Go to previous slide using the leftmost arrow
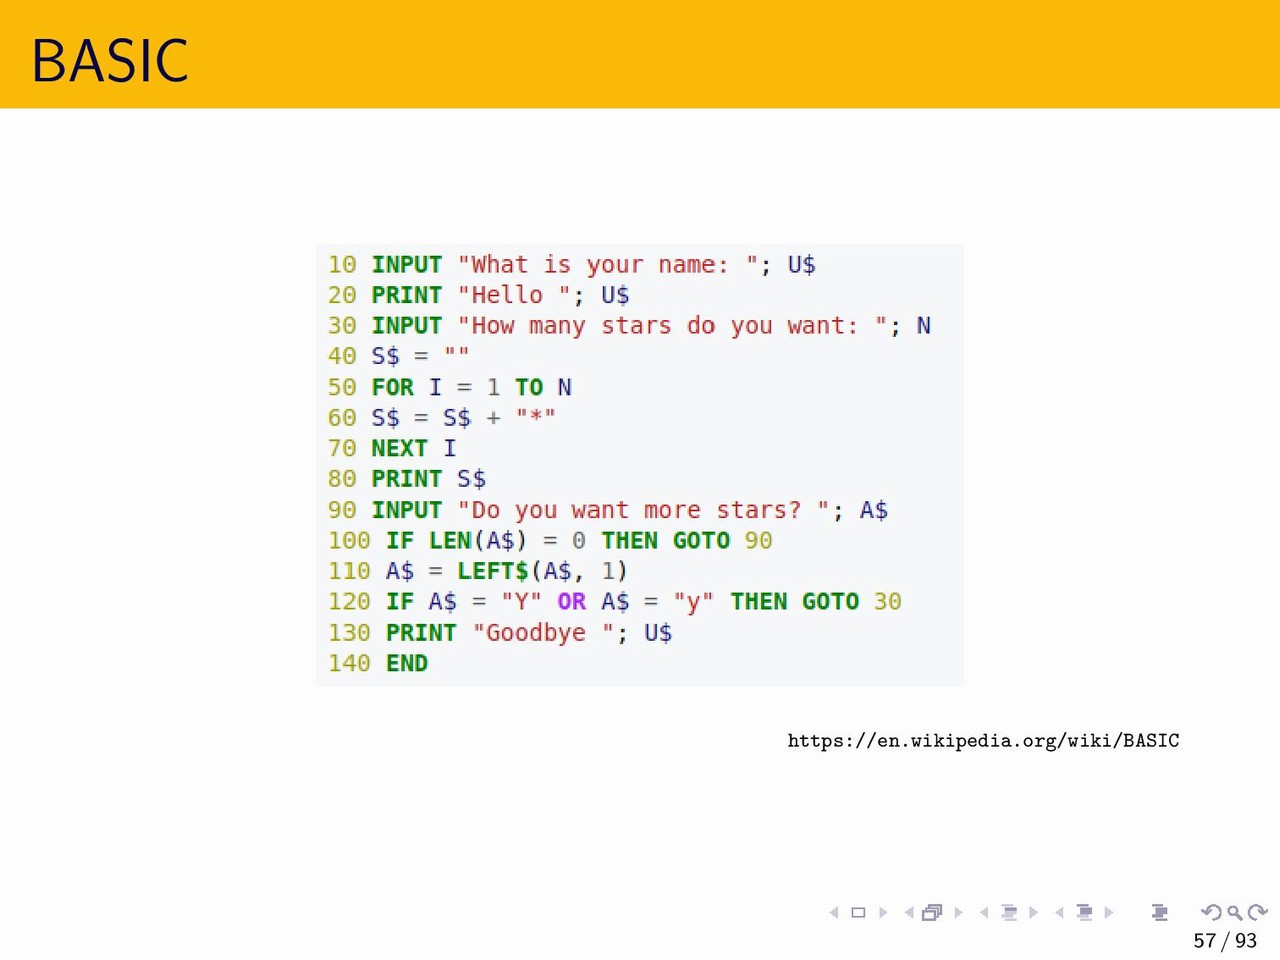This screenshot has width=1280, height=960. (x=834, y=912)
